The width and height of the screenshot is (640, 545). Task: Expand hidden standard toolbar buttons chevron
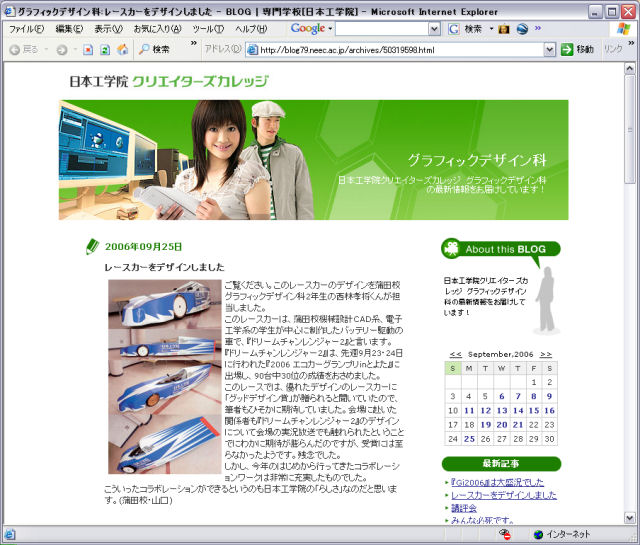193,43
